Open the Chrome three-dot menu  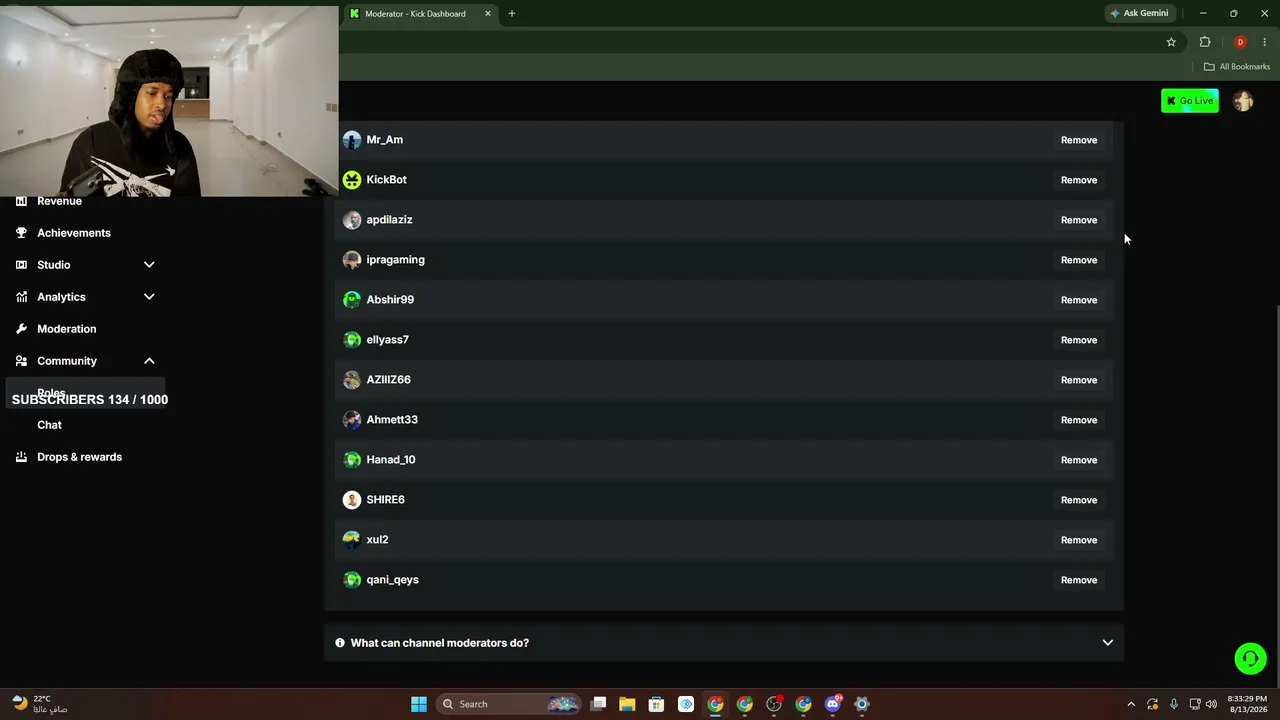click(x=1264, y=42)
